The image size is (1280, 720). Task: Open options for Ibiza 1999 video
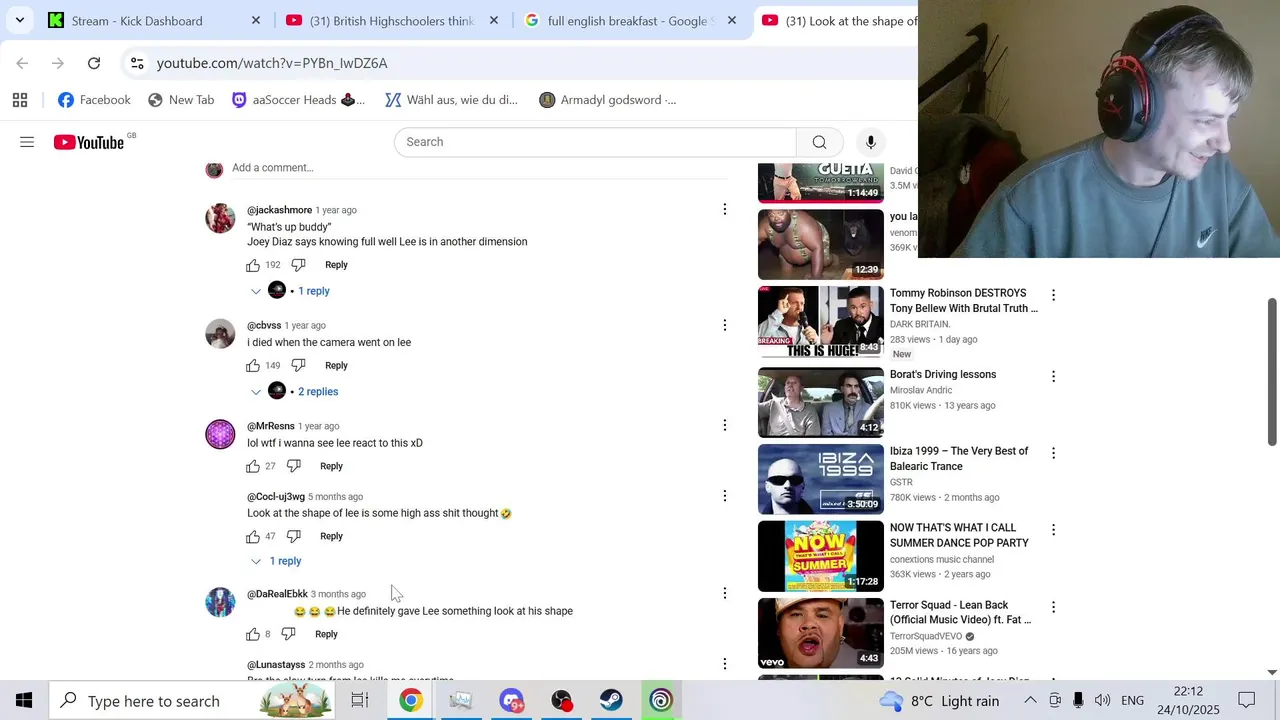[x=1053, y=453]
